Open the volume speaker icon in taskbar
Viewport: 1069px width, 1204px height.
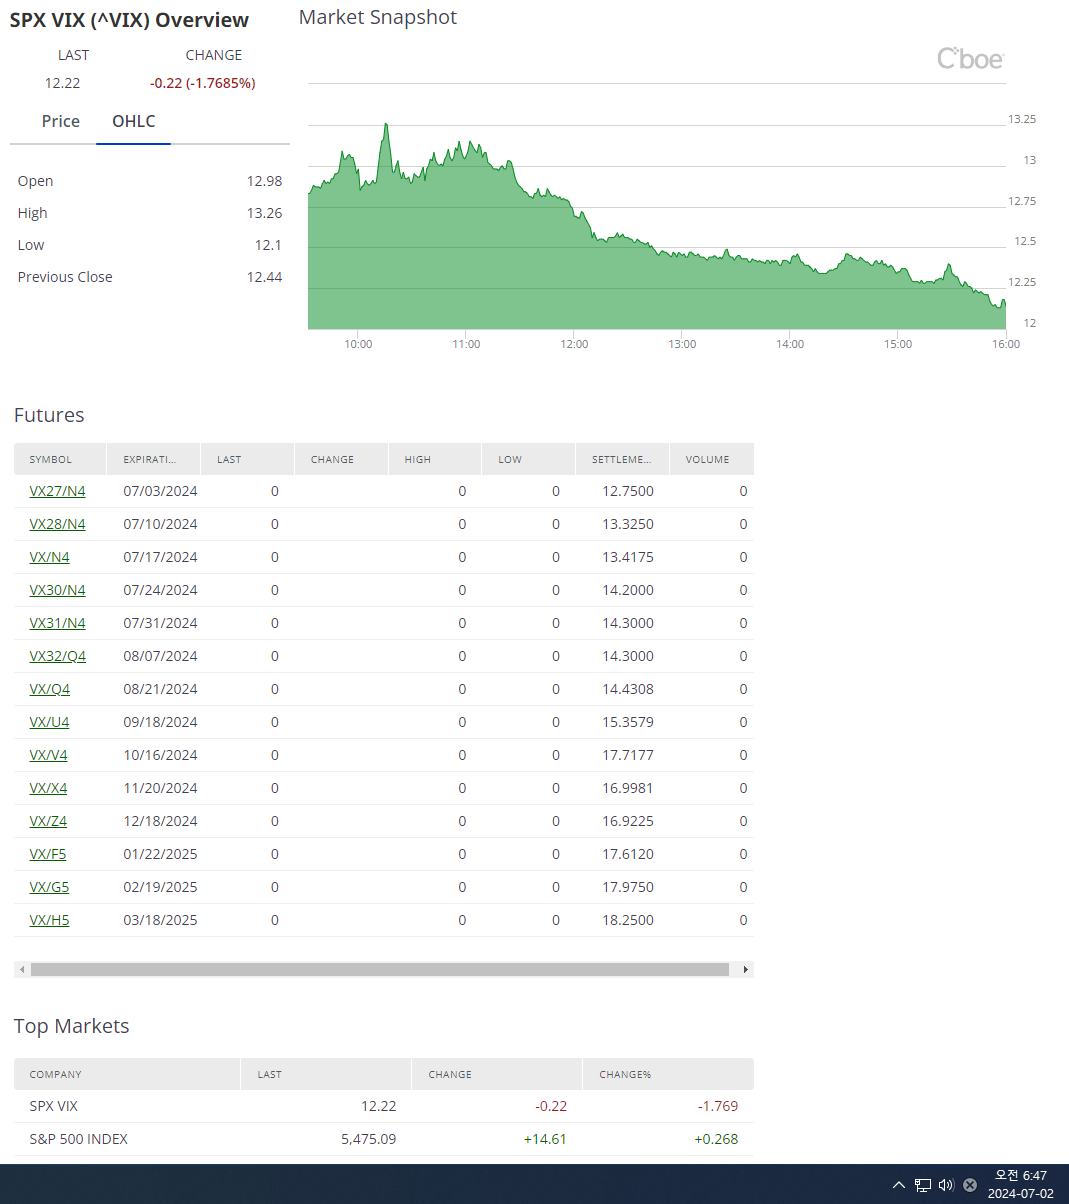(946, 1185)
